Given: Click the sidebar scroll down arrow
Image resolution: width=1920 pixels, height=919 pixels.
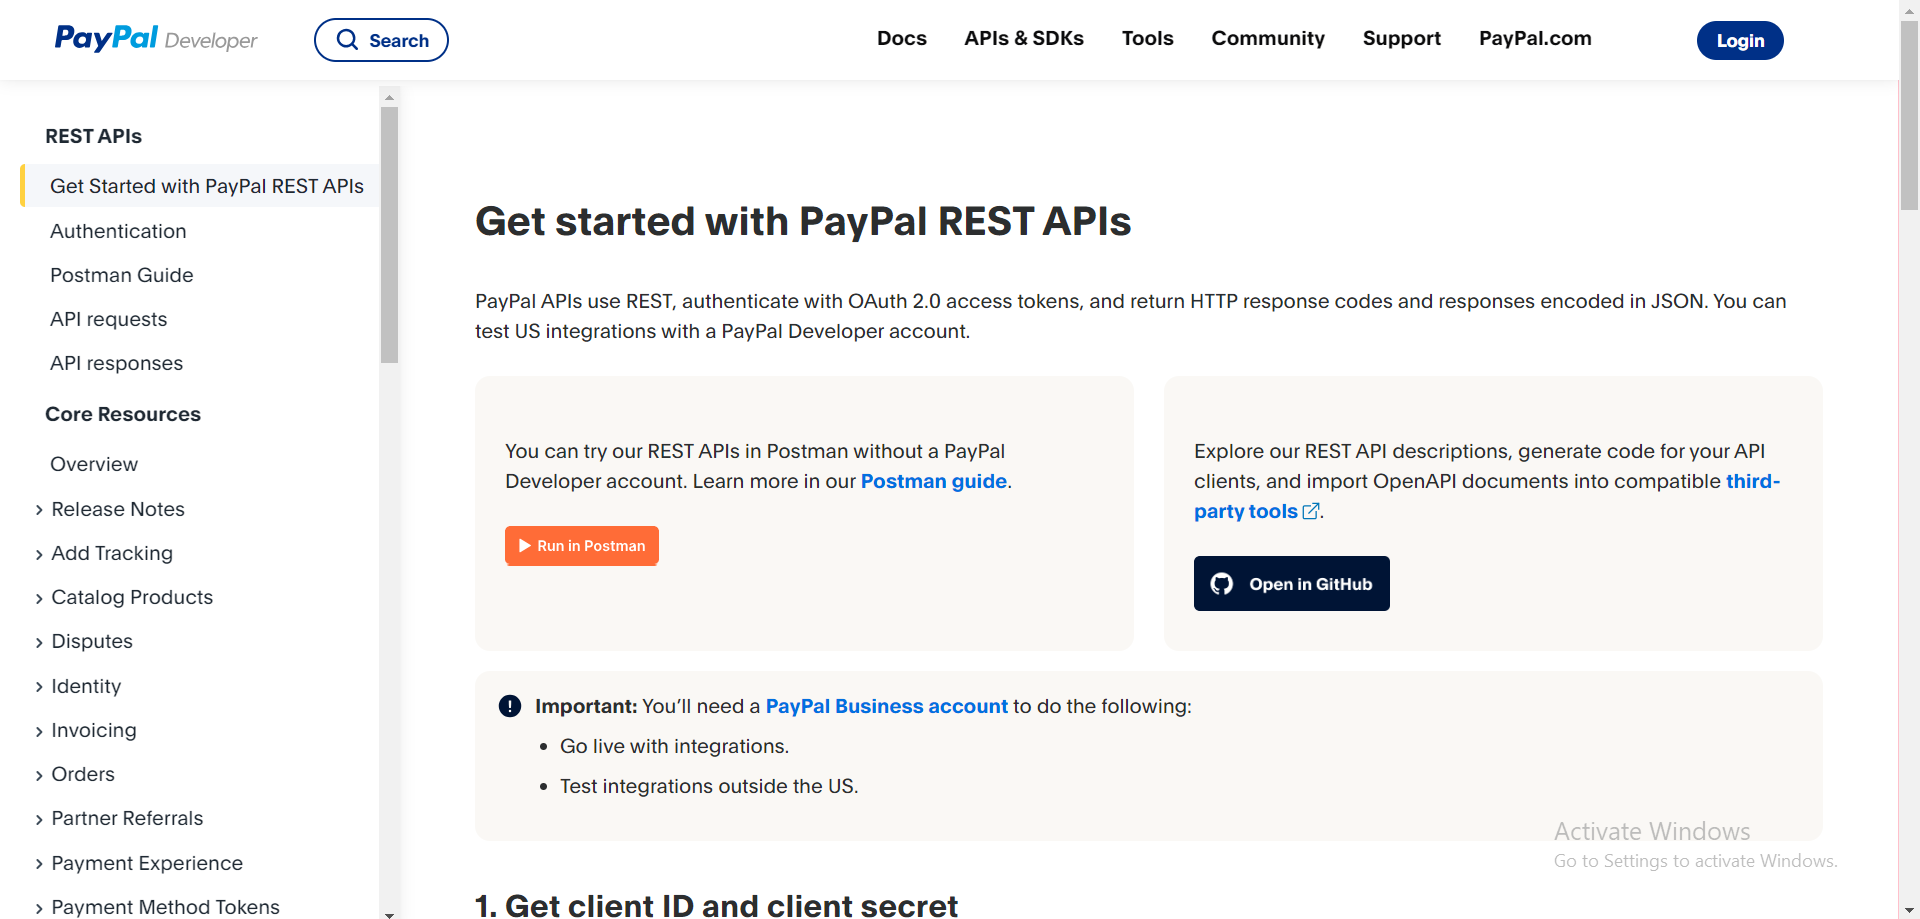Looking at the screenshot, I should (390, 913).
